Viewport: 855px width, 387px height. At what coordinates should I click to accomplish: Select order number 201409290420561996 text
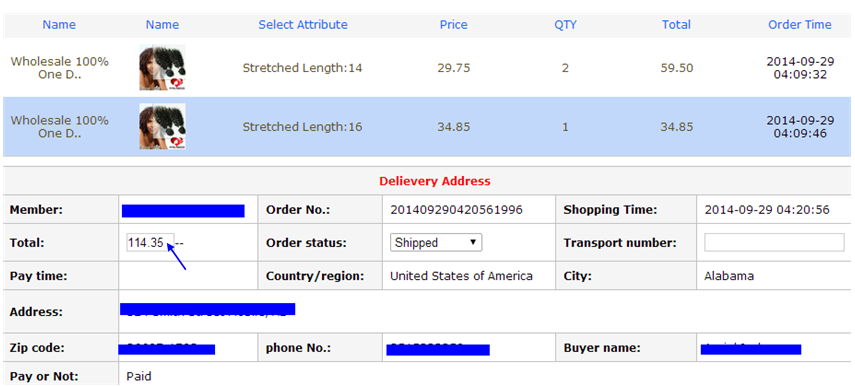pyautogui.click(x=456, y=210)
